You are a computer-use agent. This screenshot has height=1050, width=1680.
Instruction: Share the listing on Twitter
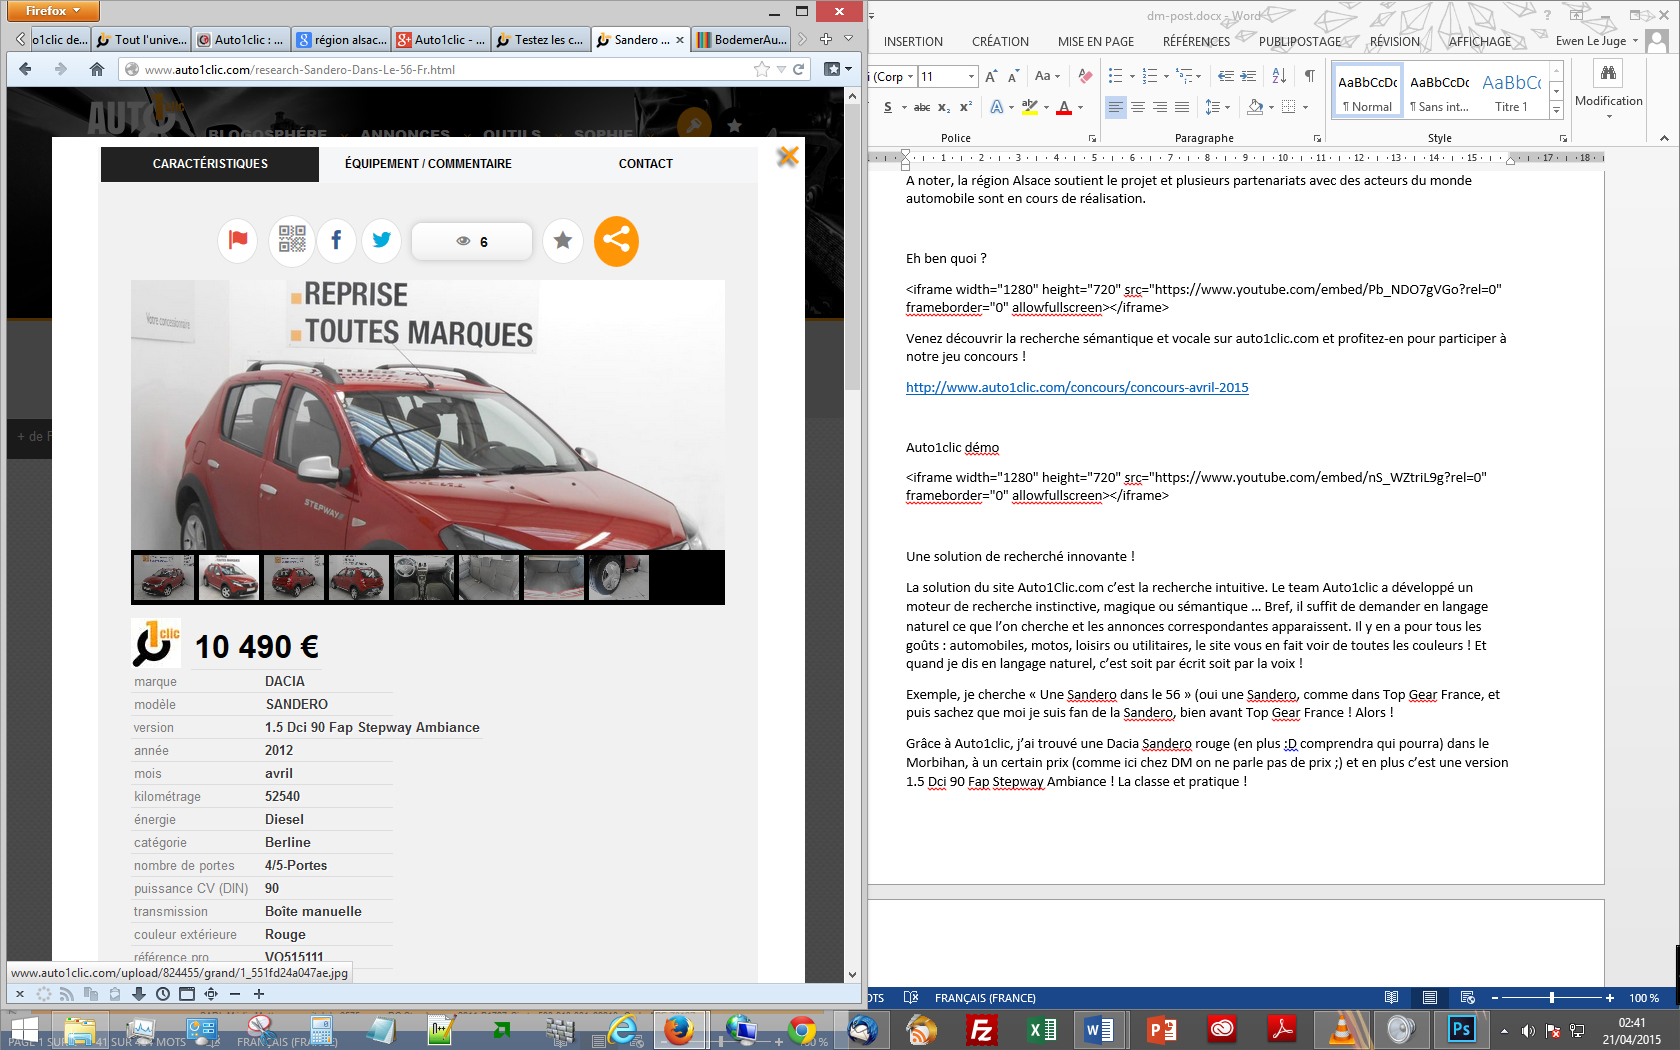[x=381, y=240]
